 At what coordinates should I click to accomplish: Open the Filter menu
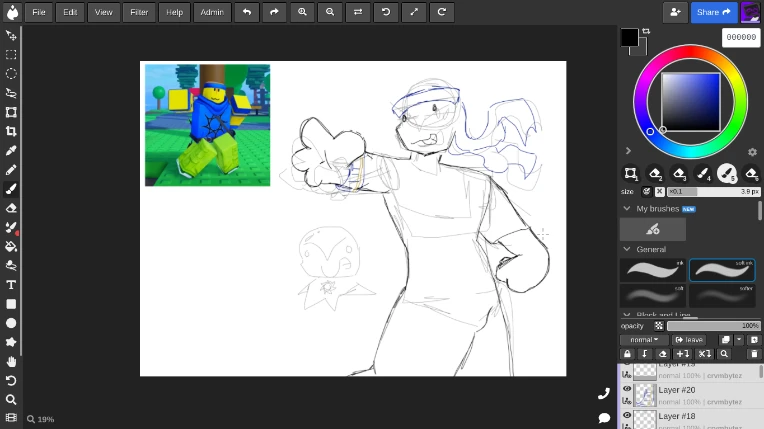pos(139,12)
